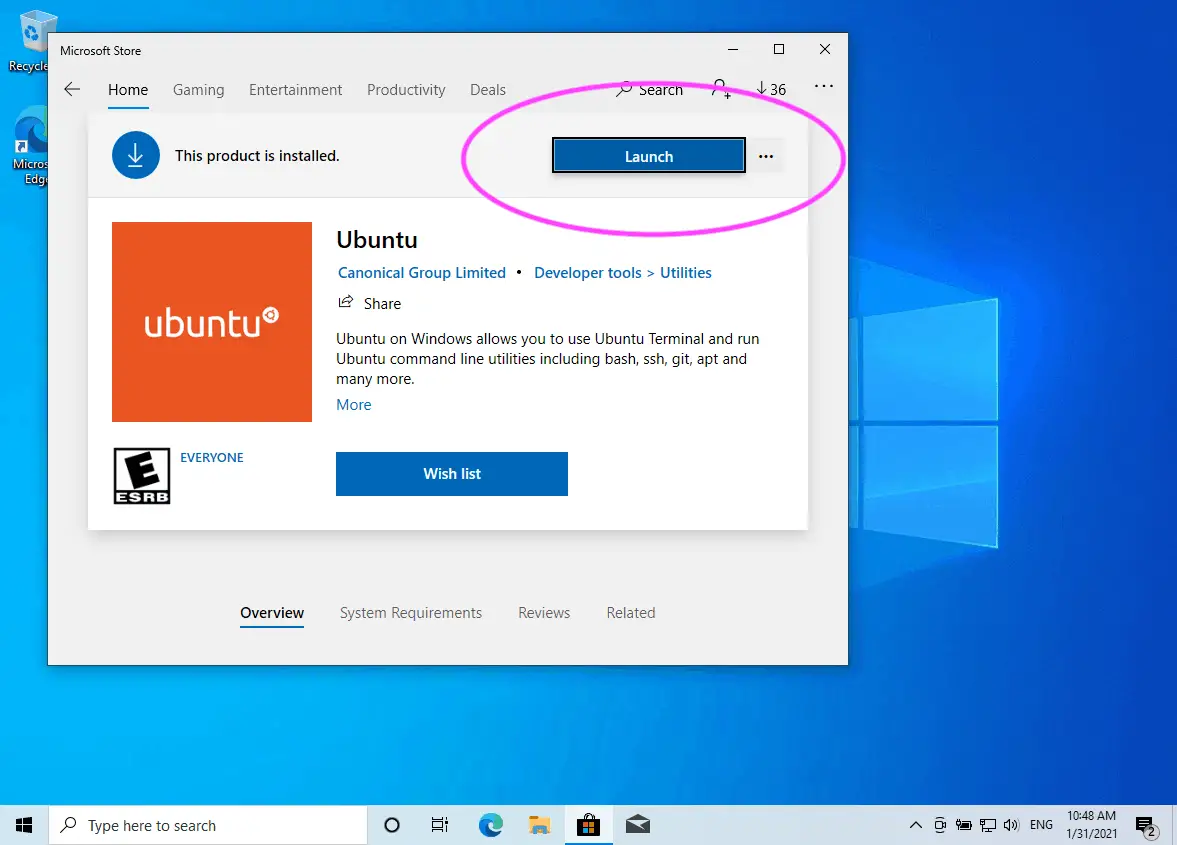Image resolution: width=1177 pixels, height=845 pixels.
Task: Click the Meet Now tray icon
Action: pos(940,825)
